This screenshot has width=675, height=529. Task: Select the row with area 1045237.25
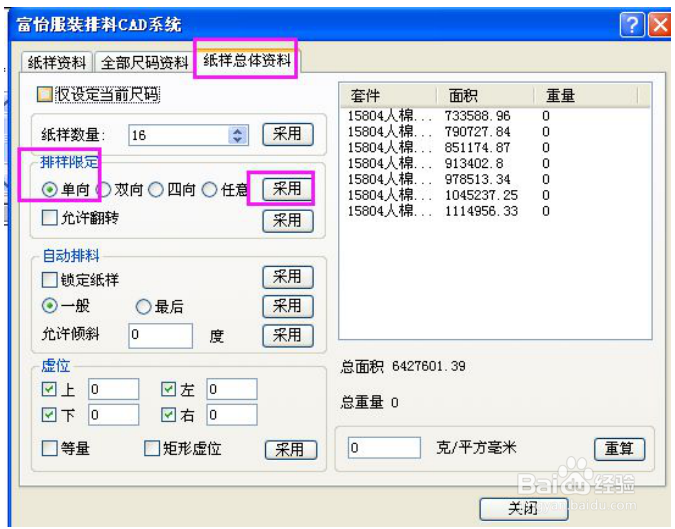pos(495,195)
